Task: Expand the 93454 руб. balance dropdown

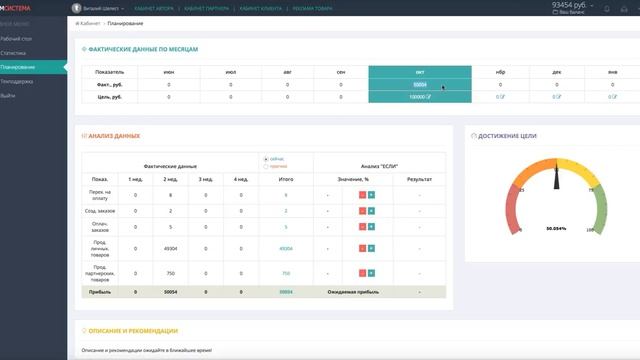Action: pos(573,5)
